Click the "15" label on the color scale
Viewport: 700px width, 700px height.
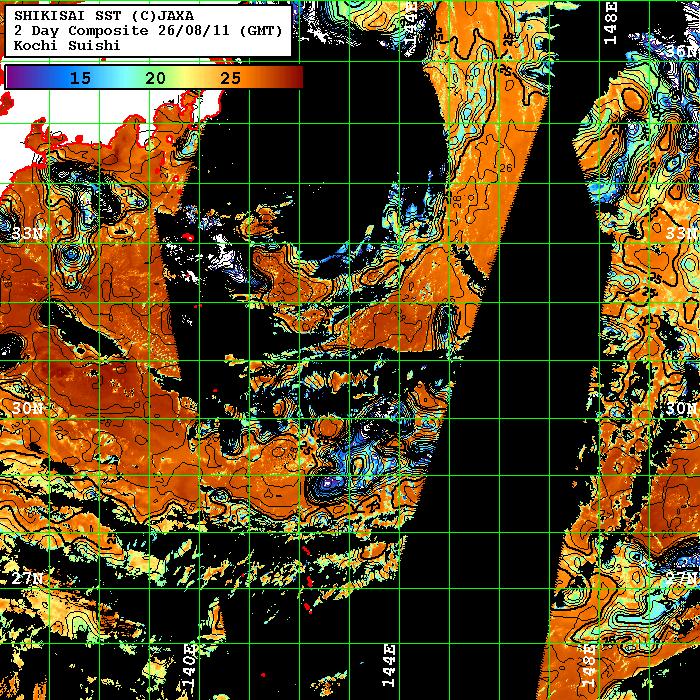tap(80, 78)
